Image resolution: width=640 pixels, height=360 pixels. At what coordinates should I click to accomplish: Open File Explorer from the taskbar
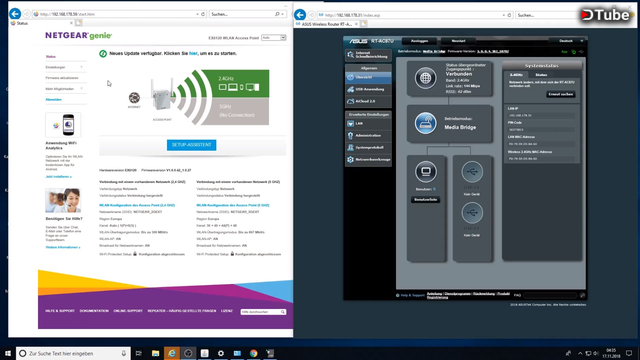tap(156, 353)
